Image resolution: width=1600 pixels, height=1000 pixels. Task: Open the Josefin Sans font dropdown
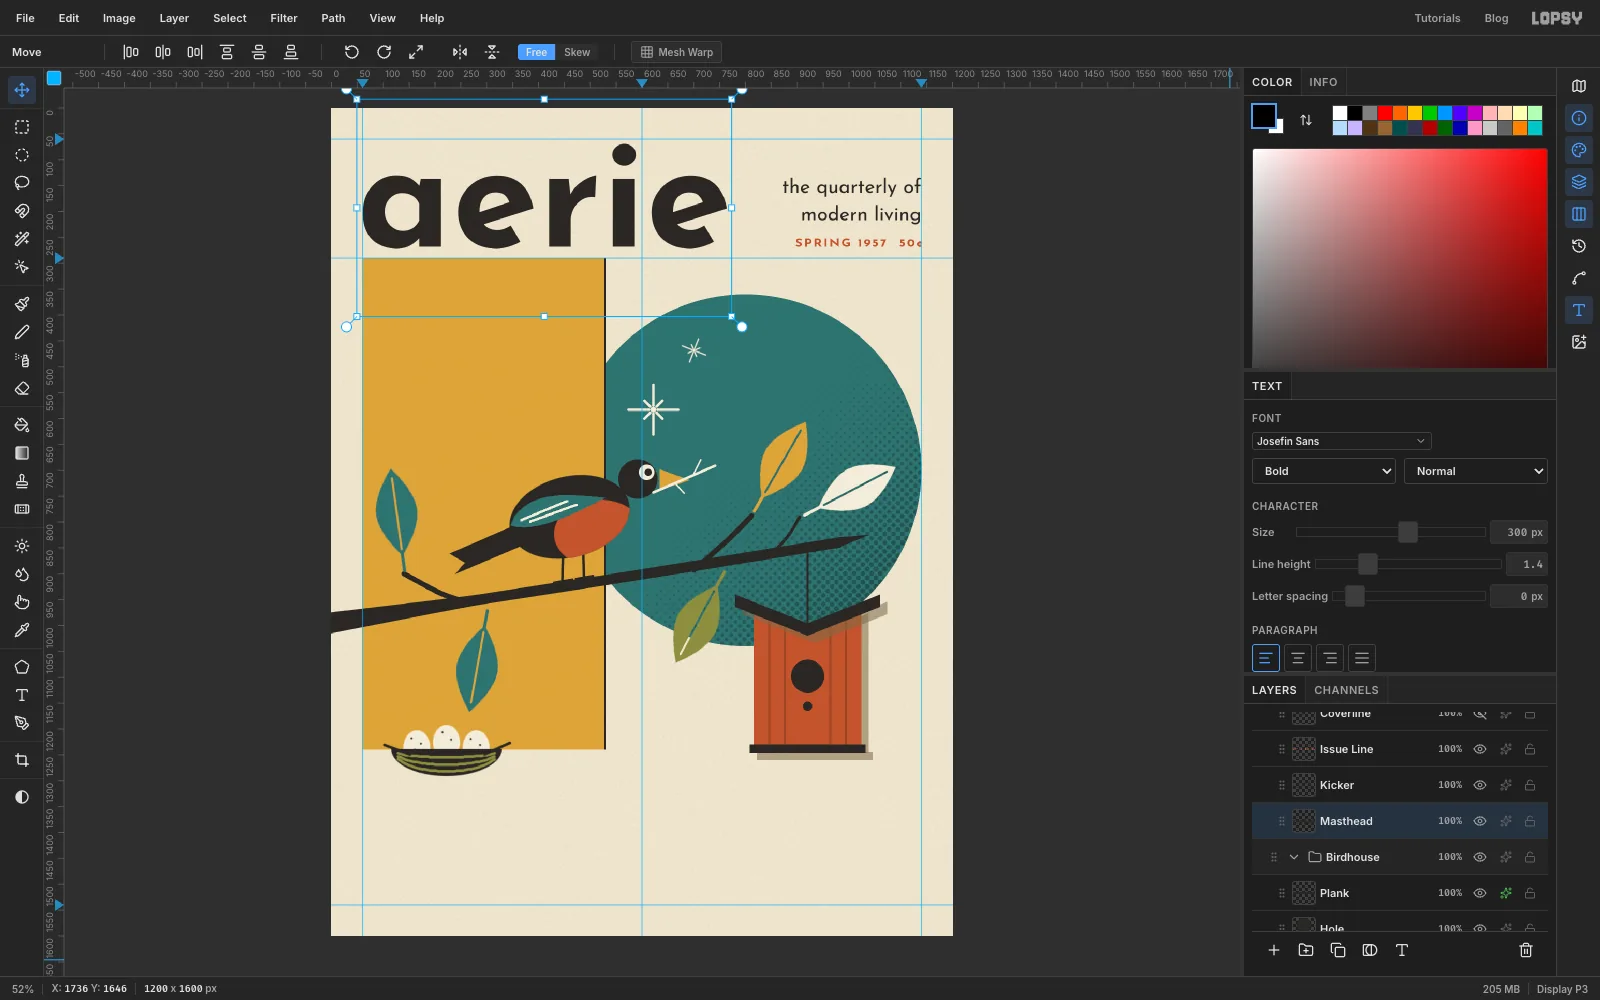point(1341,441)
